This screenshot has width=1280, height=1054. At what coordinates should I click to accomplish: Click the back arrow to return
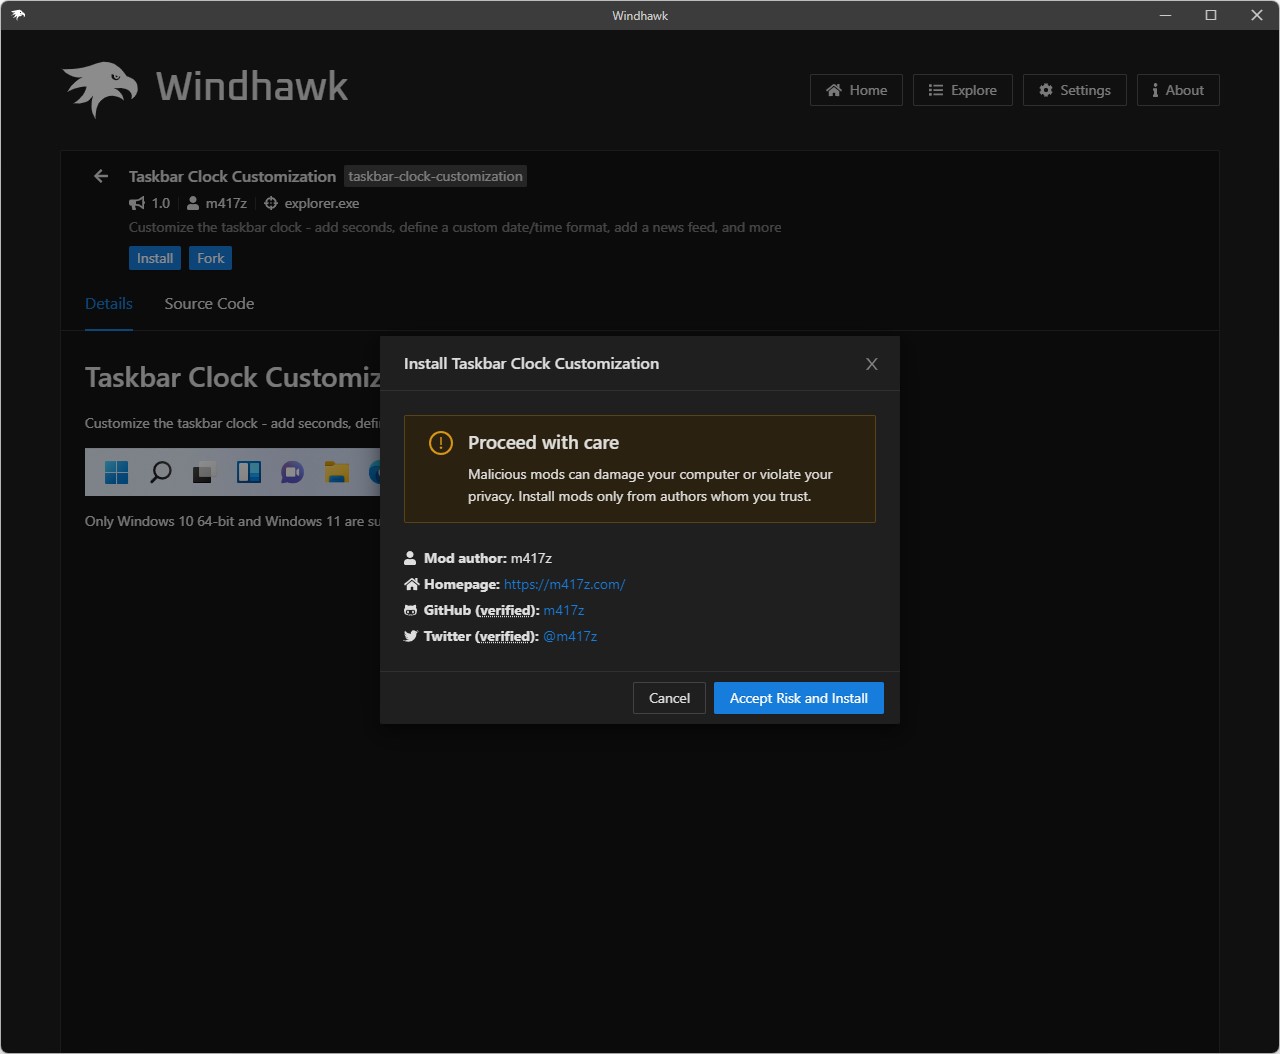tap(100, 176)
